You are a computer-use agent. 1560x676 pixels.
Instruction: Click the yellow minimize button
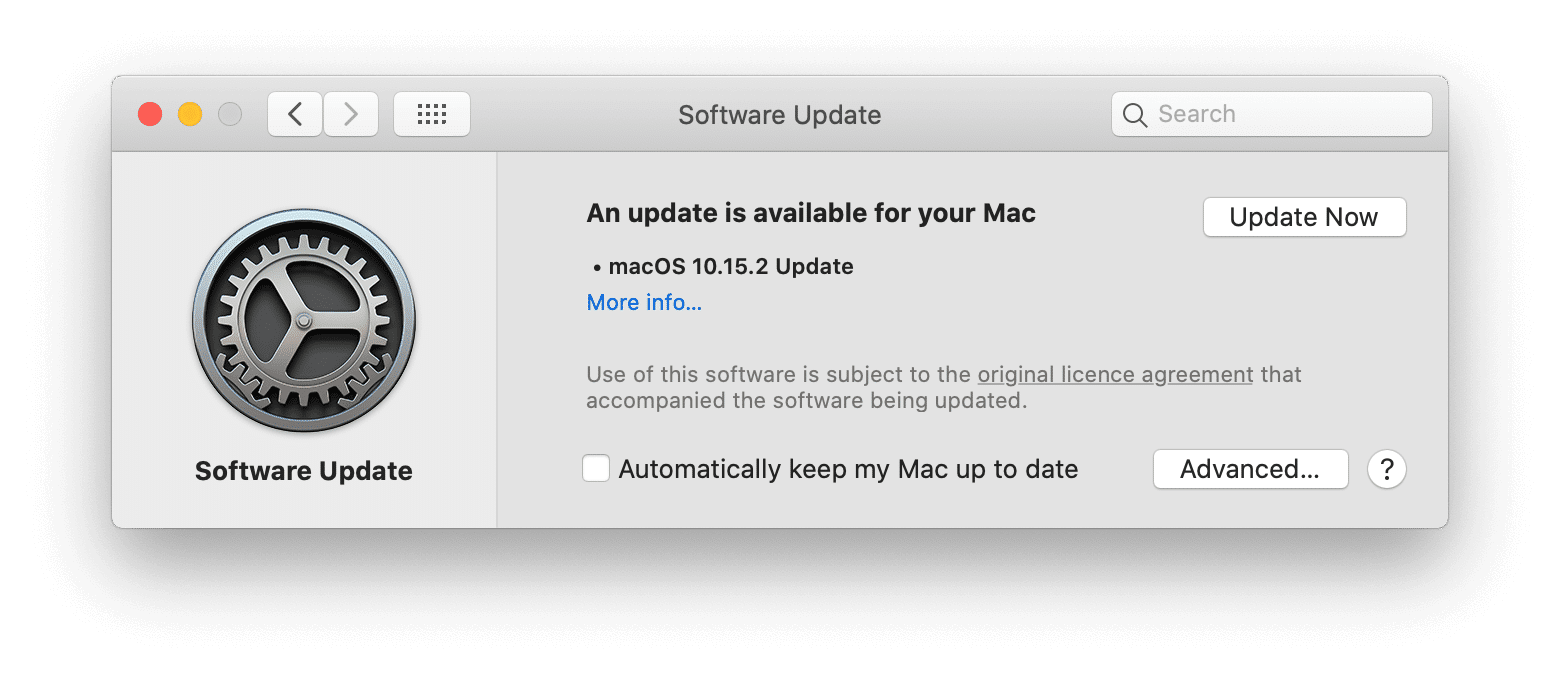pyautogui.click(x=190, y=114)
